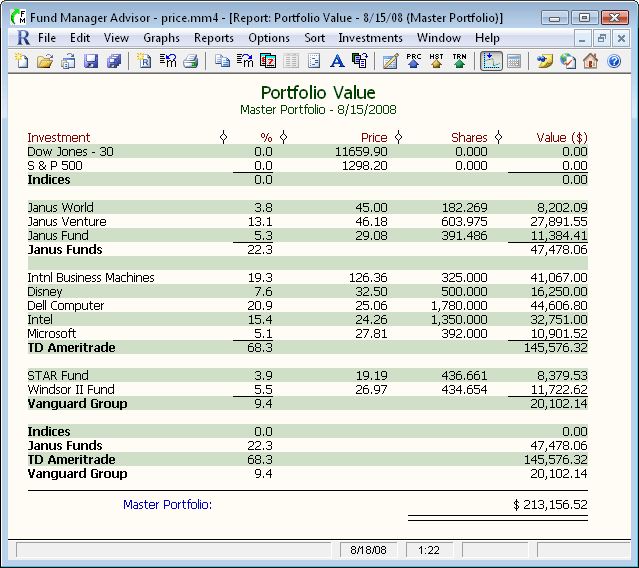Click the diamond marker after % column
Screen dimensions: 639x568
[x=284, y=137]
